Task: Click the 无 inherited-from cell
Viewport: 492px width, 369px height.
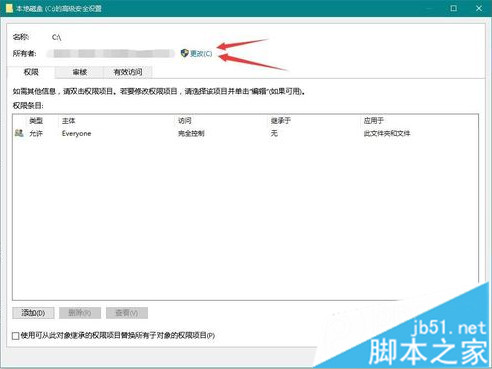Action: 274,133
